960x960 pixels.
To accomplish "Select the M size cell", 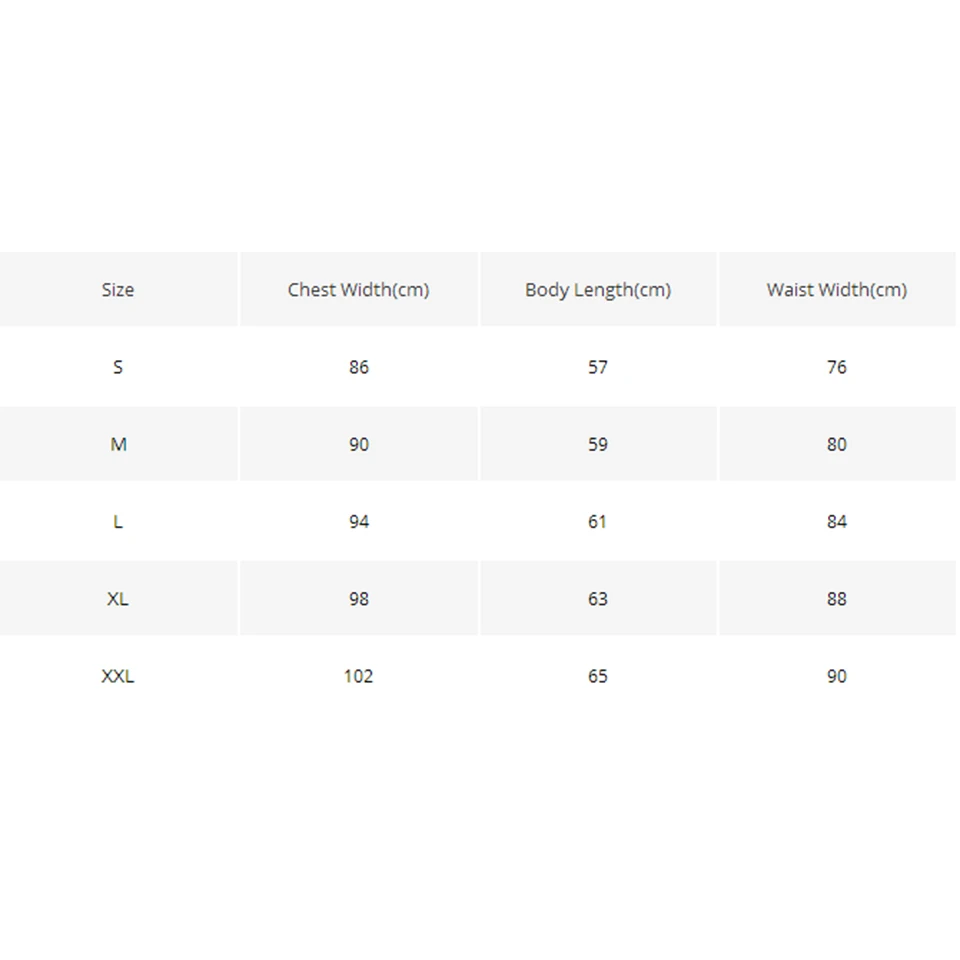I will click(x=118, y=444).
